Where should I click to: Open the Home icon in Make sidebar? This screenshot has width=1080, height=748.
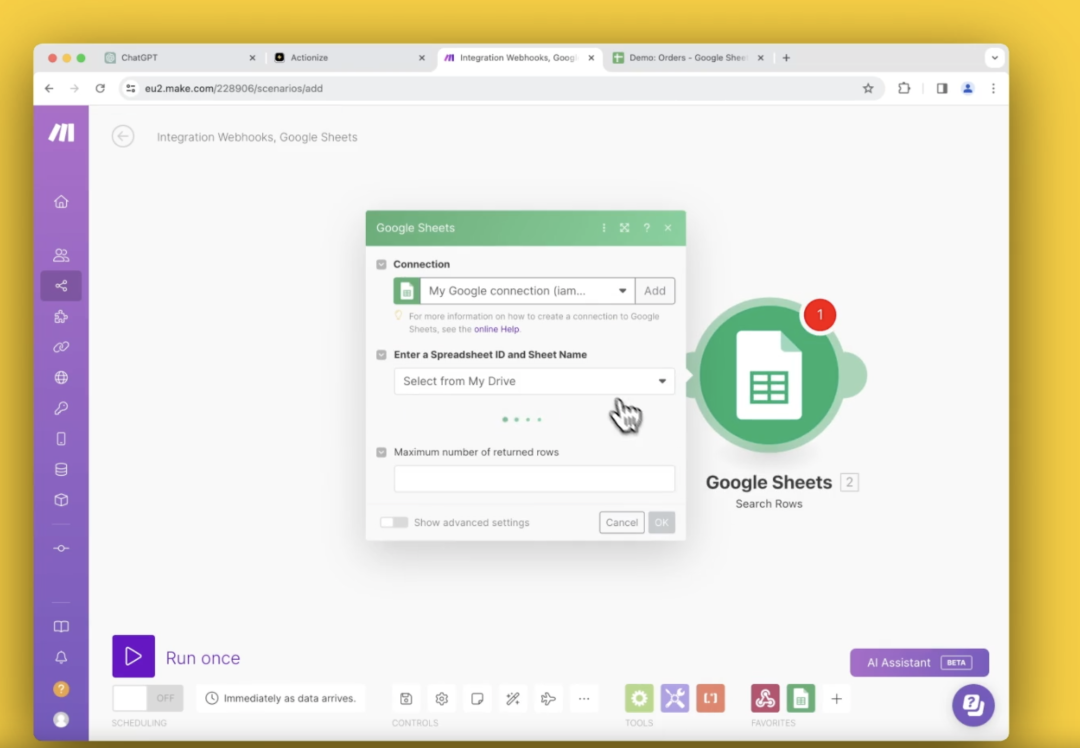(x=61, y=202)
